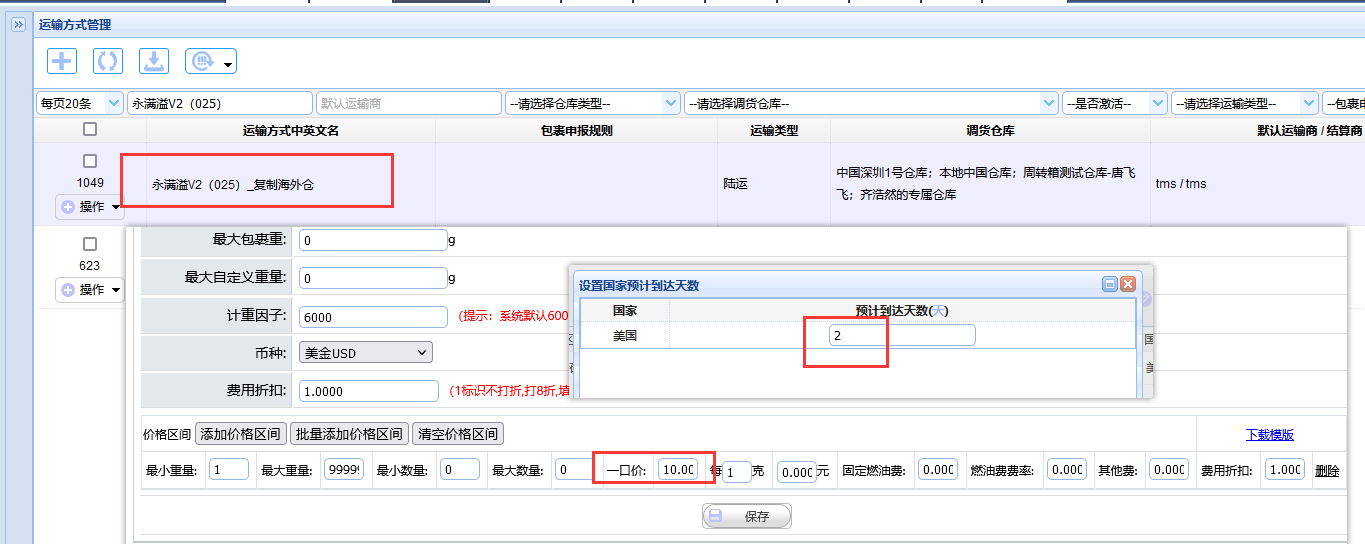Click the 保存 save button
Image resolution: width=1365 pixels, height=544 pixels.
(747, 516)
